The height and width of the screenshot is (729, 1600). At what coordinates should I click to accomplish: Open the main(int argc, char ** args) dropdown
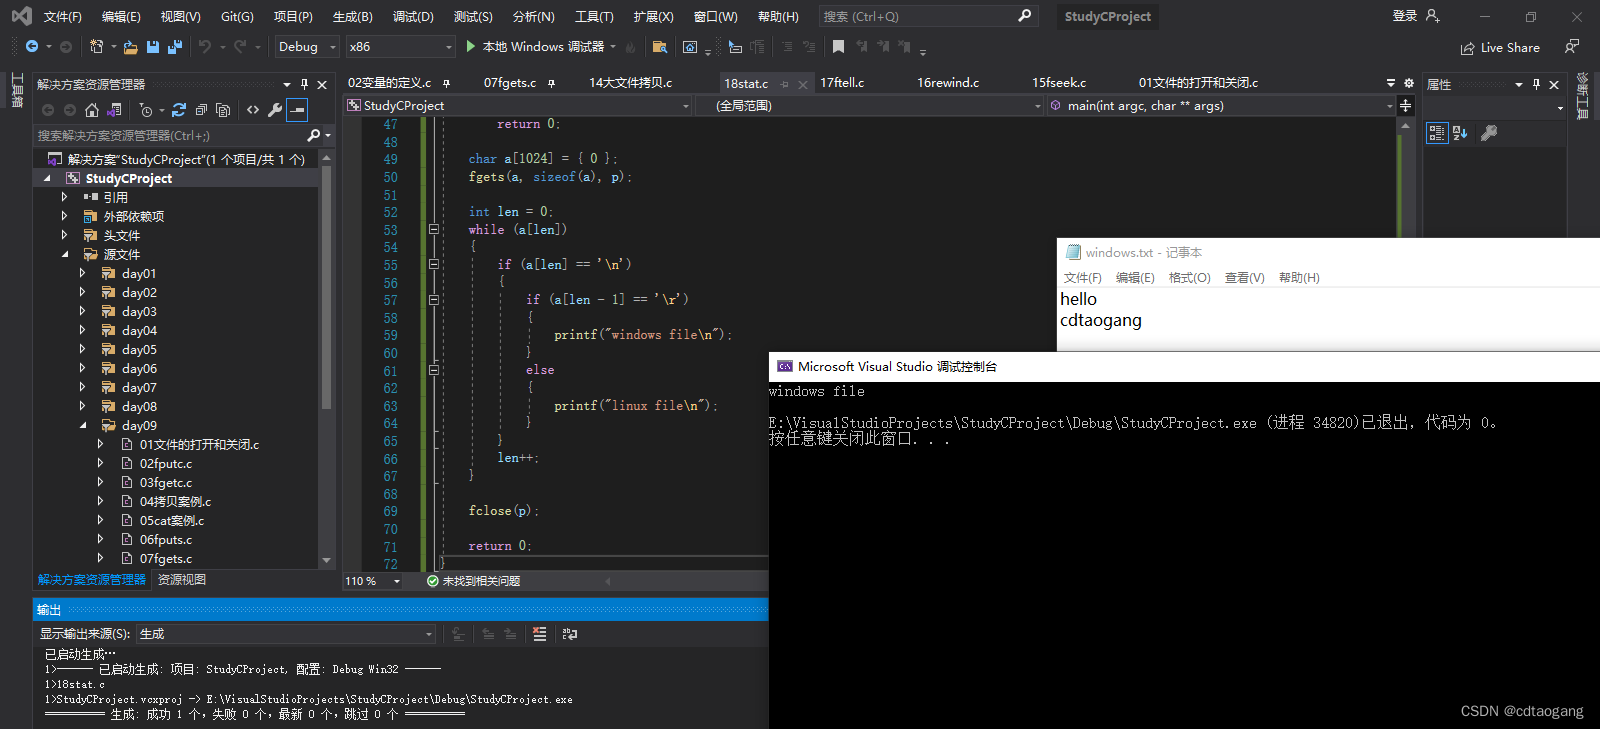(1221, 105)
